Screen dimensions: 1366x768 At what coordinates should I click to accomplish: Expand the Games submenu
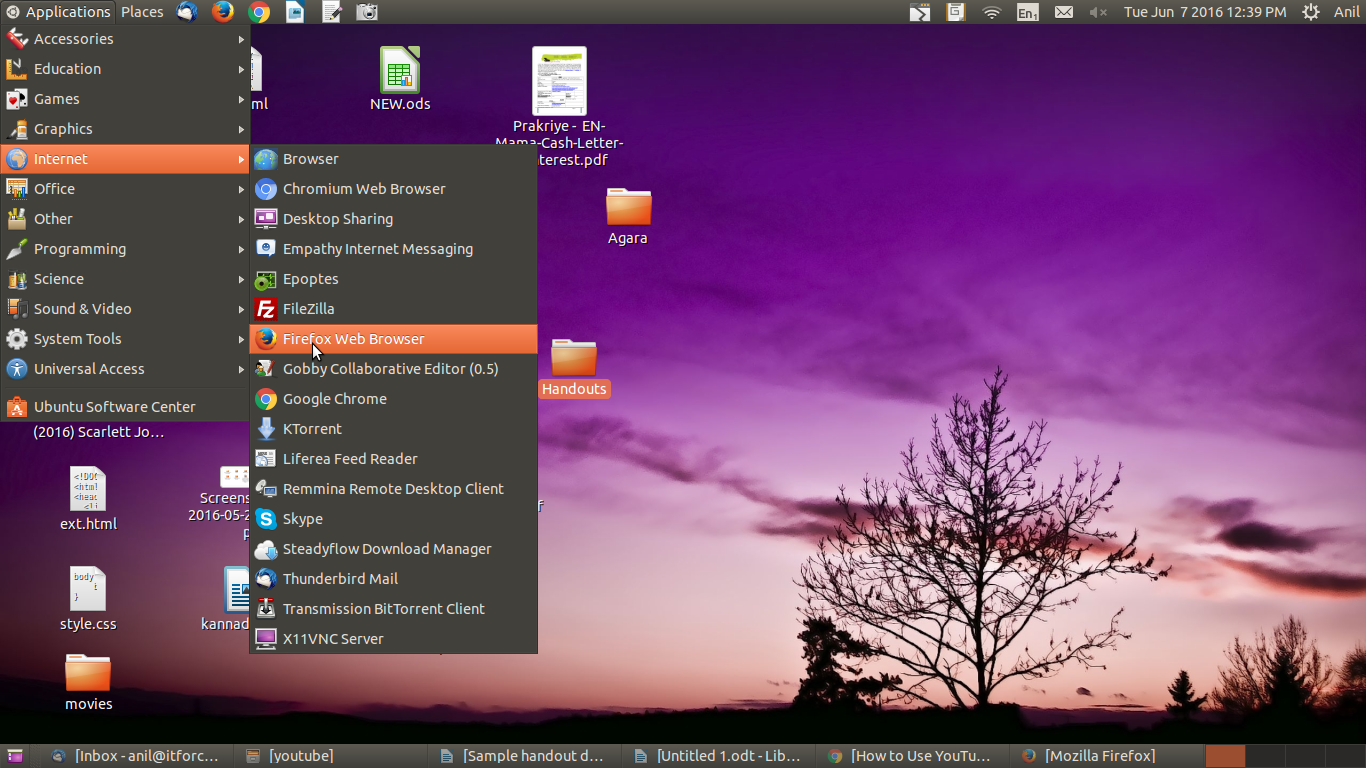coord(125,99)
